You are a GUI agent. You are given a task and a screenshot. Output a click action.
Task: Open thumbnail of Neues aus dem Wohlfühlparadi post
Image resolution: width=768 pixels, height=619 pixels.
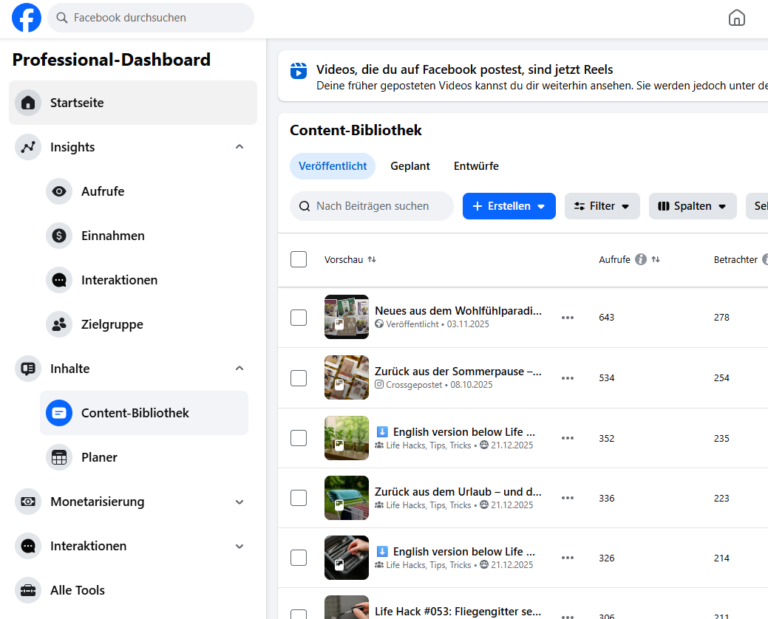point(346,317)
